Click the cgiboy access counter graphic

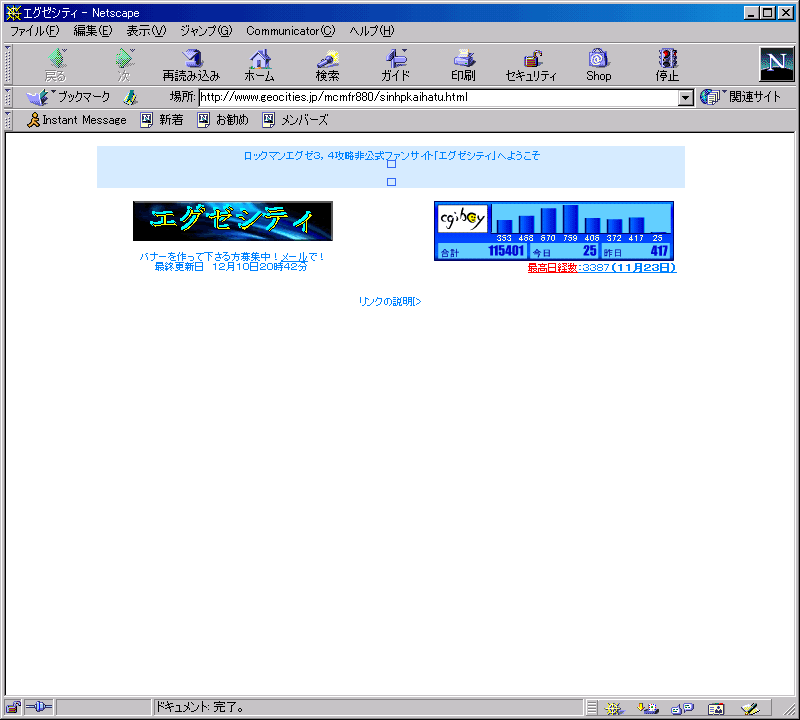pyautogui.click(x=554, y=231)
